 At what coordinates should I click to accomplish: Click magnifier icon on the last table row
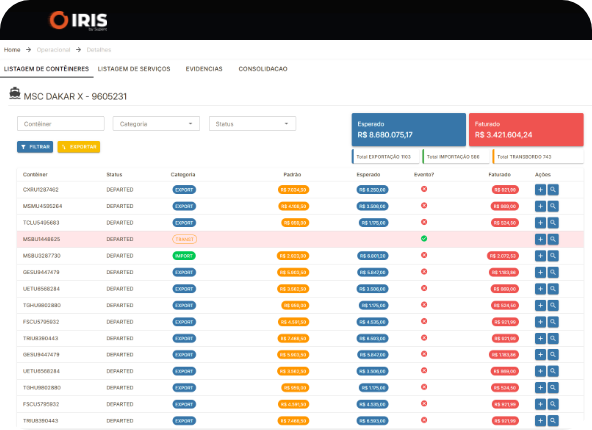coord(553,421)
